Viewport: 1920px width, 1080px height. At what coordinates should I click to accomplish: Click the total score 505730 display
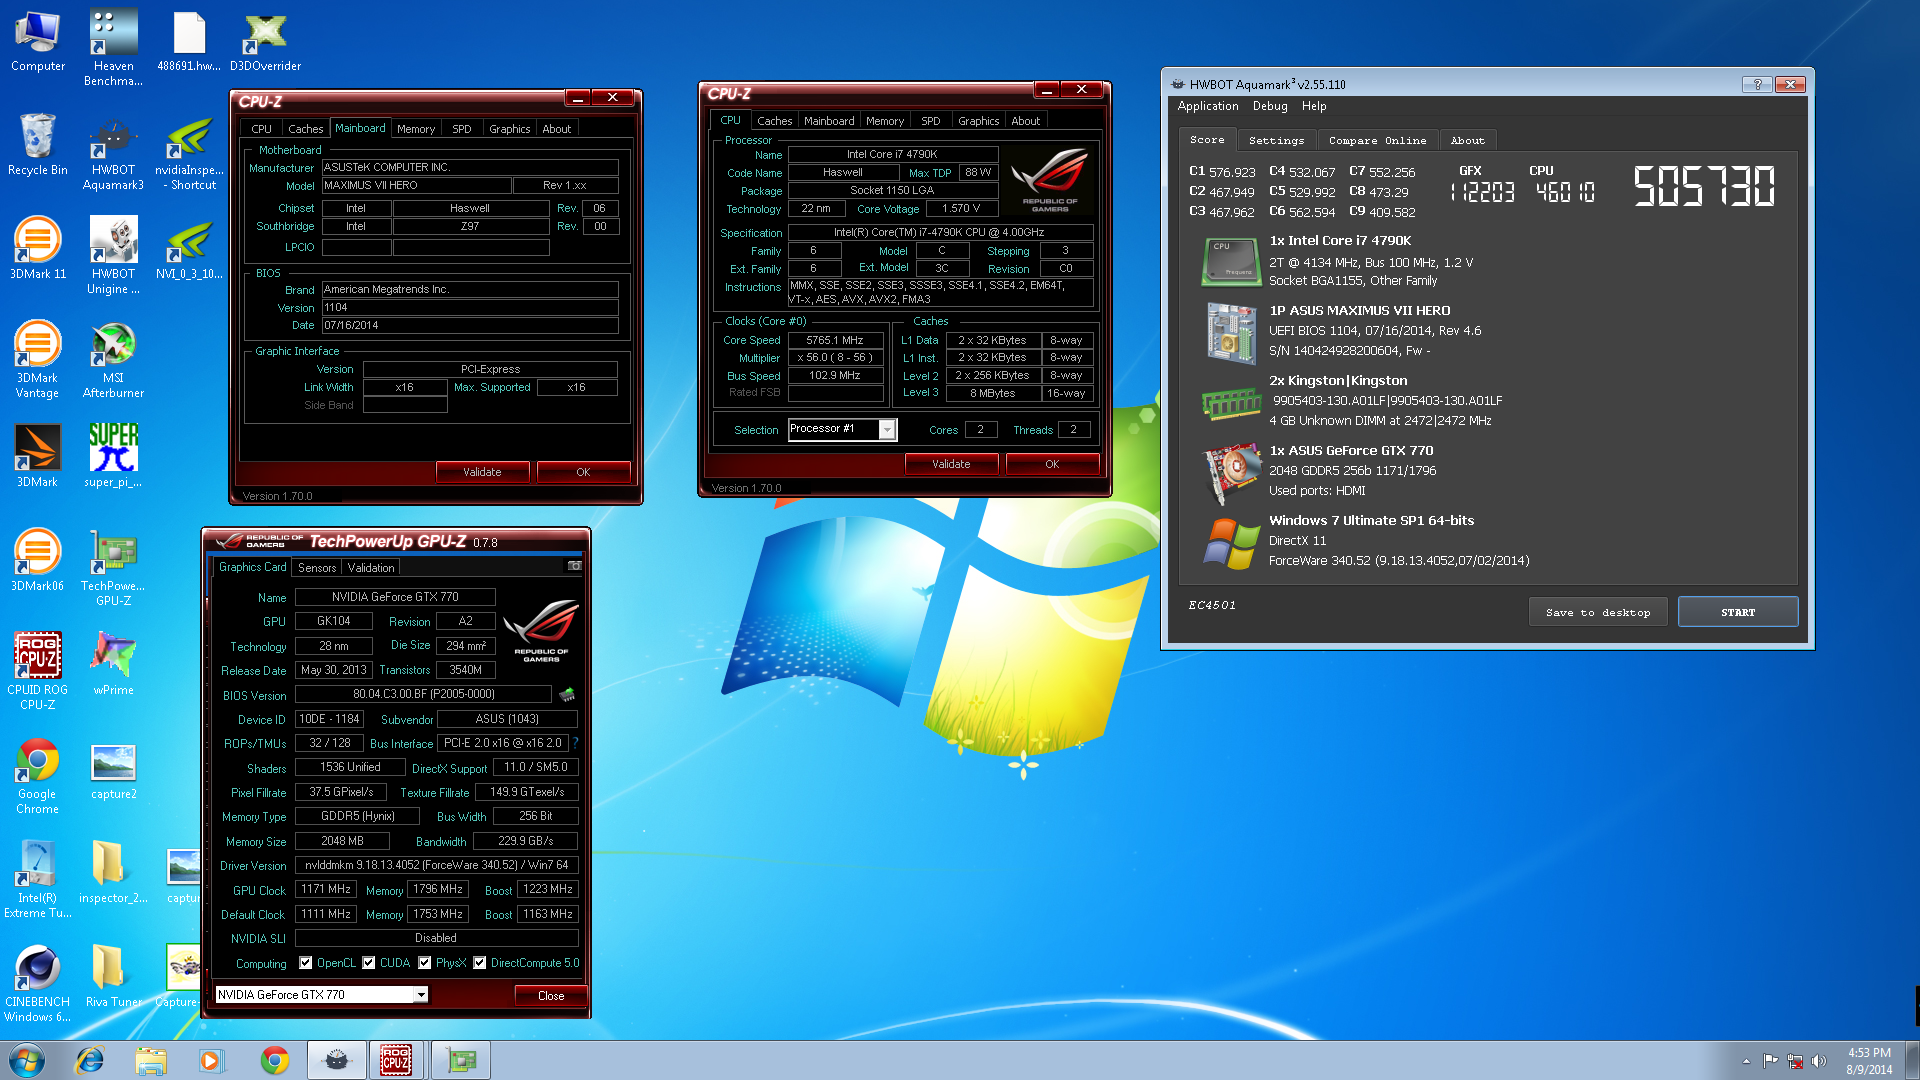1704,186
